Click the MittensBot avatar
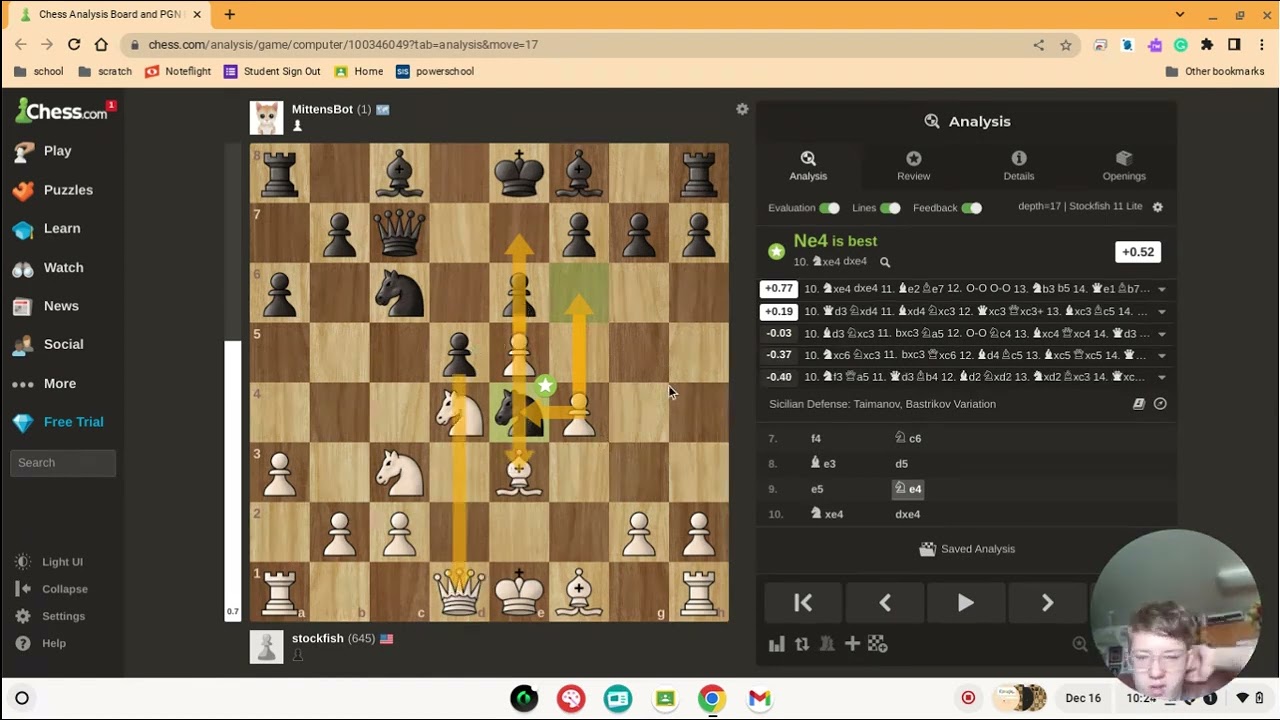Viewport: 1280px width, 720px height. click(x=266, y=117)
